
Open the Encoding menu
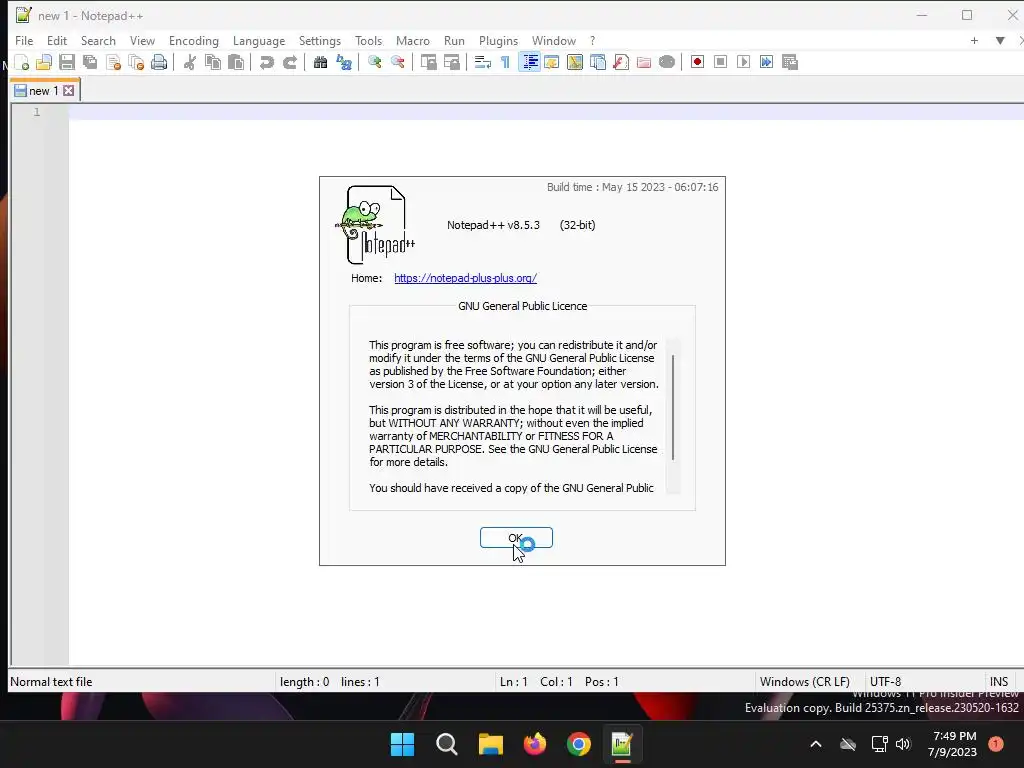coord(194,40)
